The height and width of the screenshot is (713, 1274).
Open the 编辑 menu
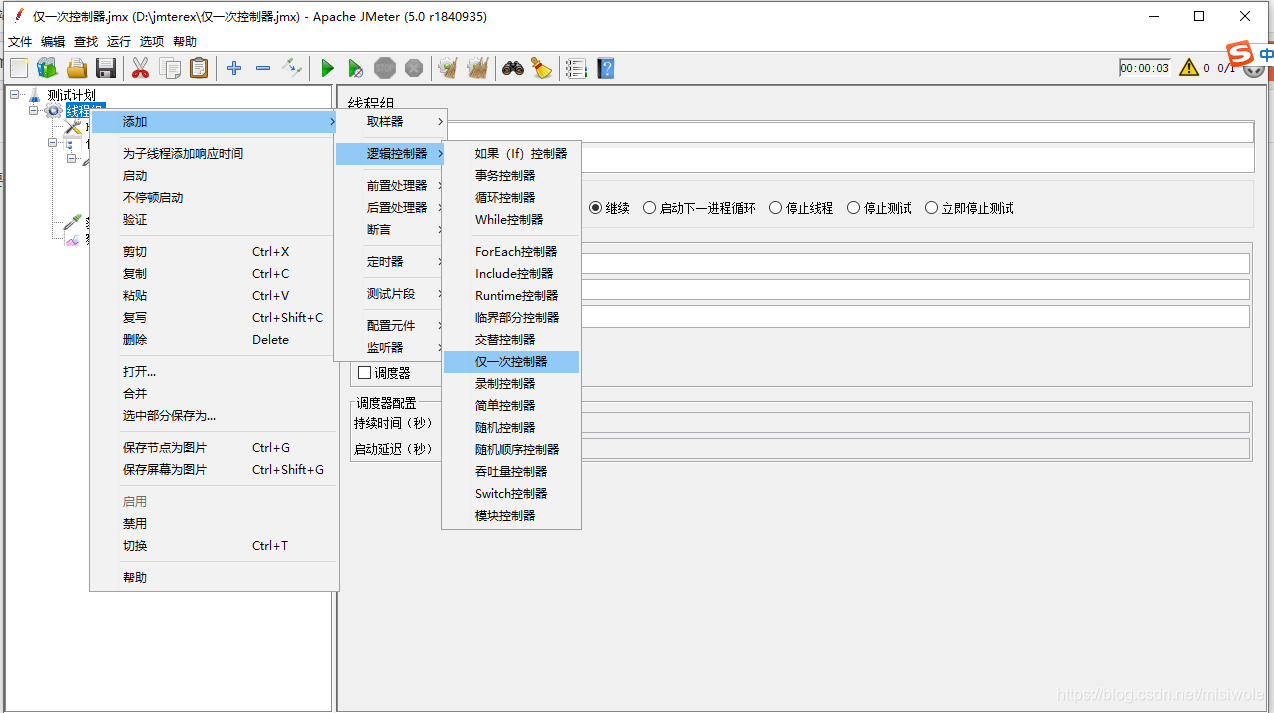(53, 41)
